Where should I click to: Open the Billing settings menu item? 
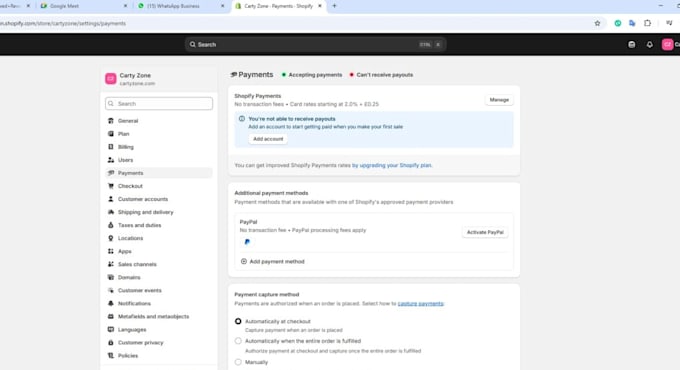(x=159, y=147)
